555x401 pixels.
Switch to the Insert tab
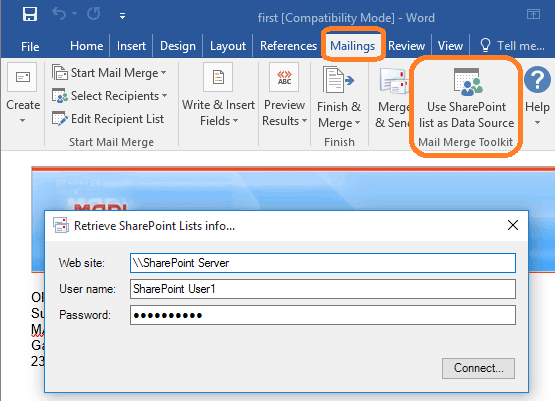point(131,46)
